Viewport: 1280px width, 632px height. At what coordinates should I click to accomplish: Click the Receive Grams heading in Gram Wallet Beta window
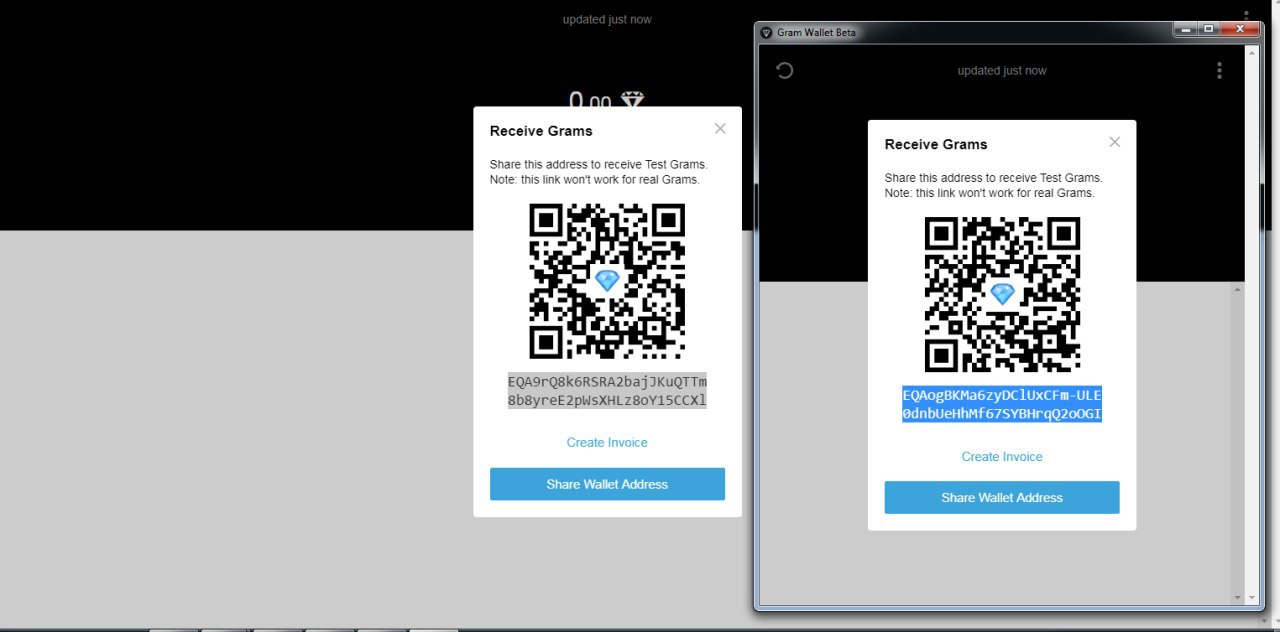pyautogui.click(x=936, y=144)
